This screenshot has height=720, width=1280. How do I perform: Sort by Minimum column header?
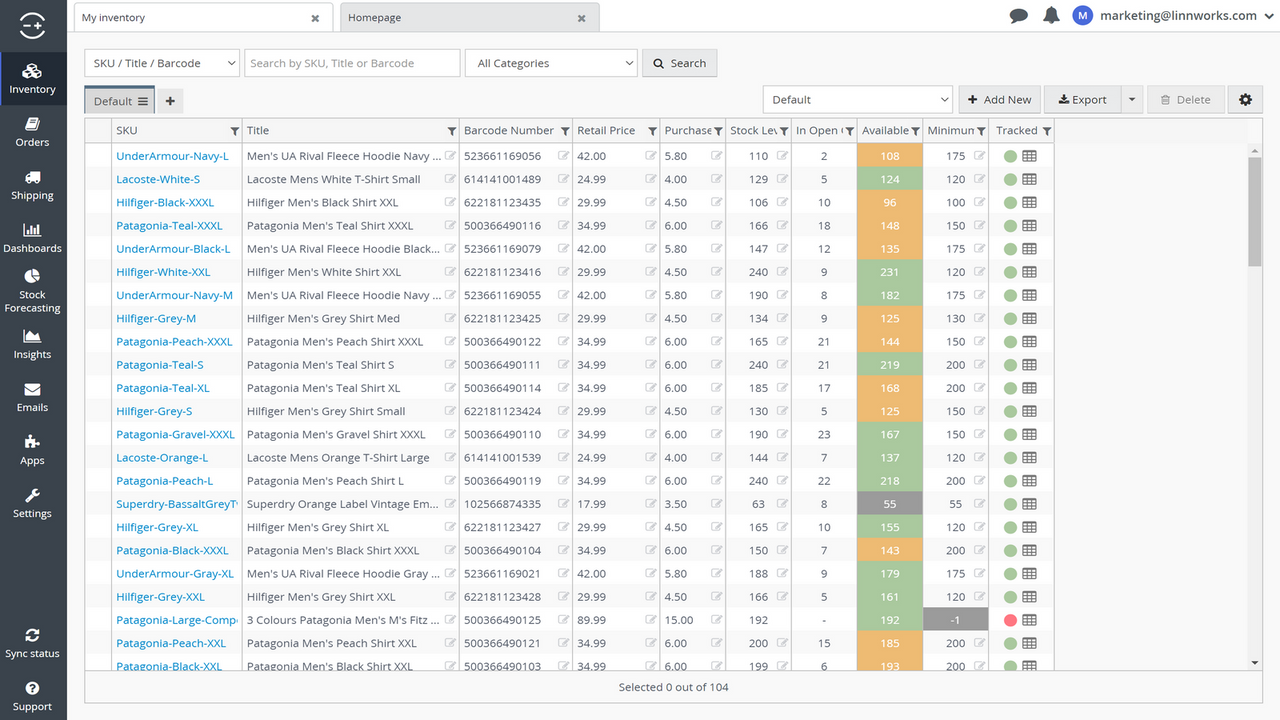[951, 131]
